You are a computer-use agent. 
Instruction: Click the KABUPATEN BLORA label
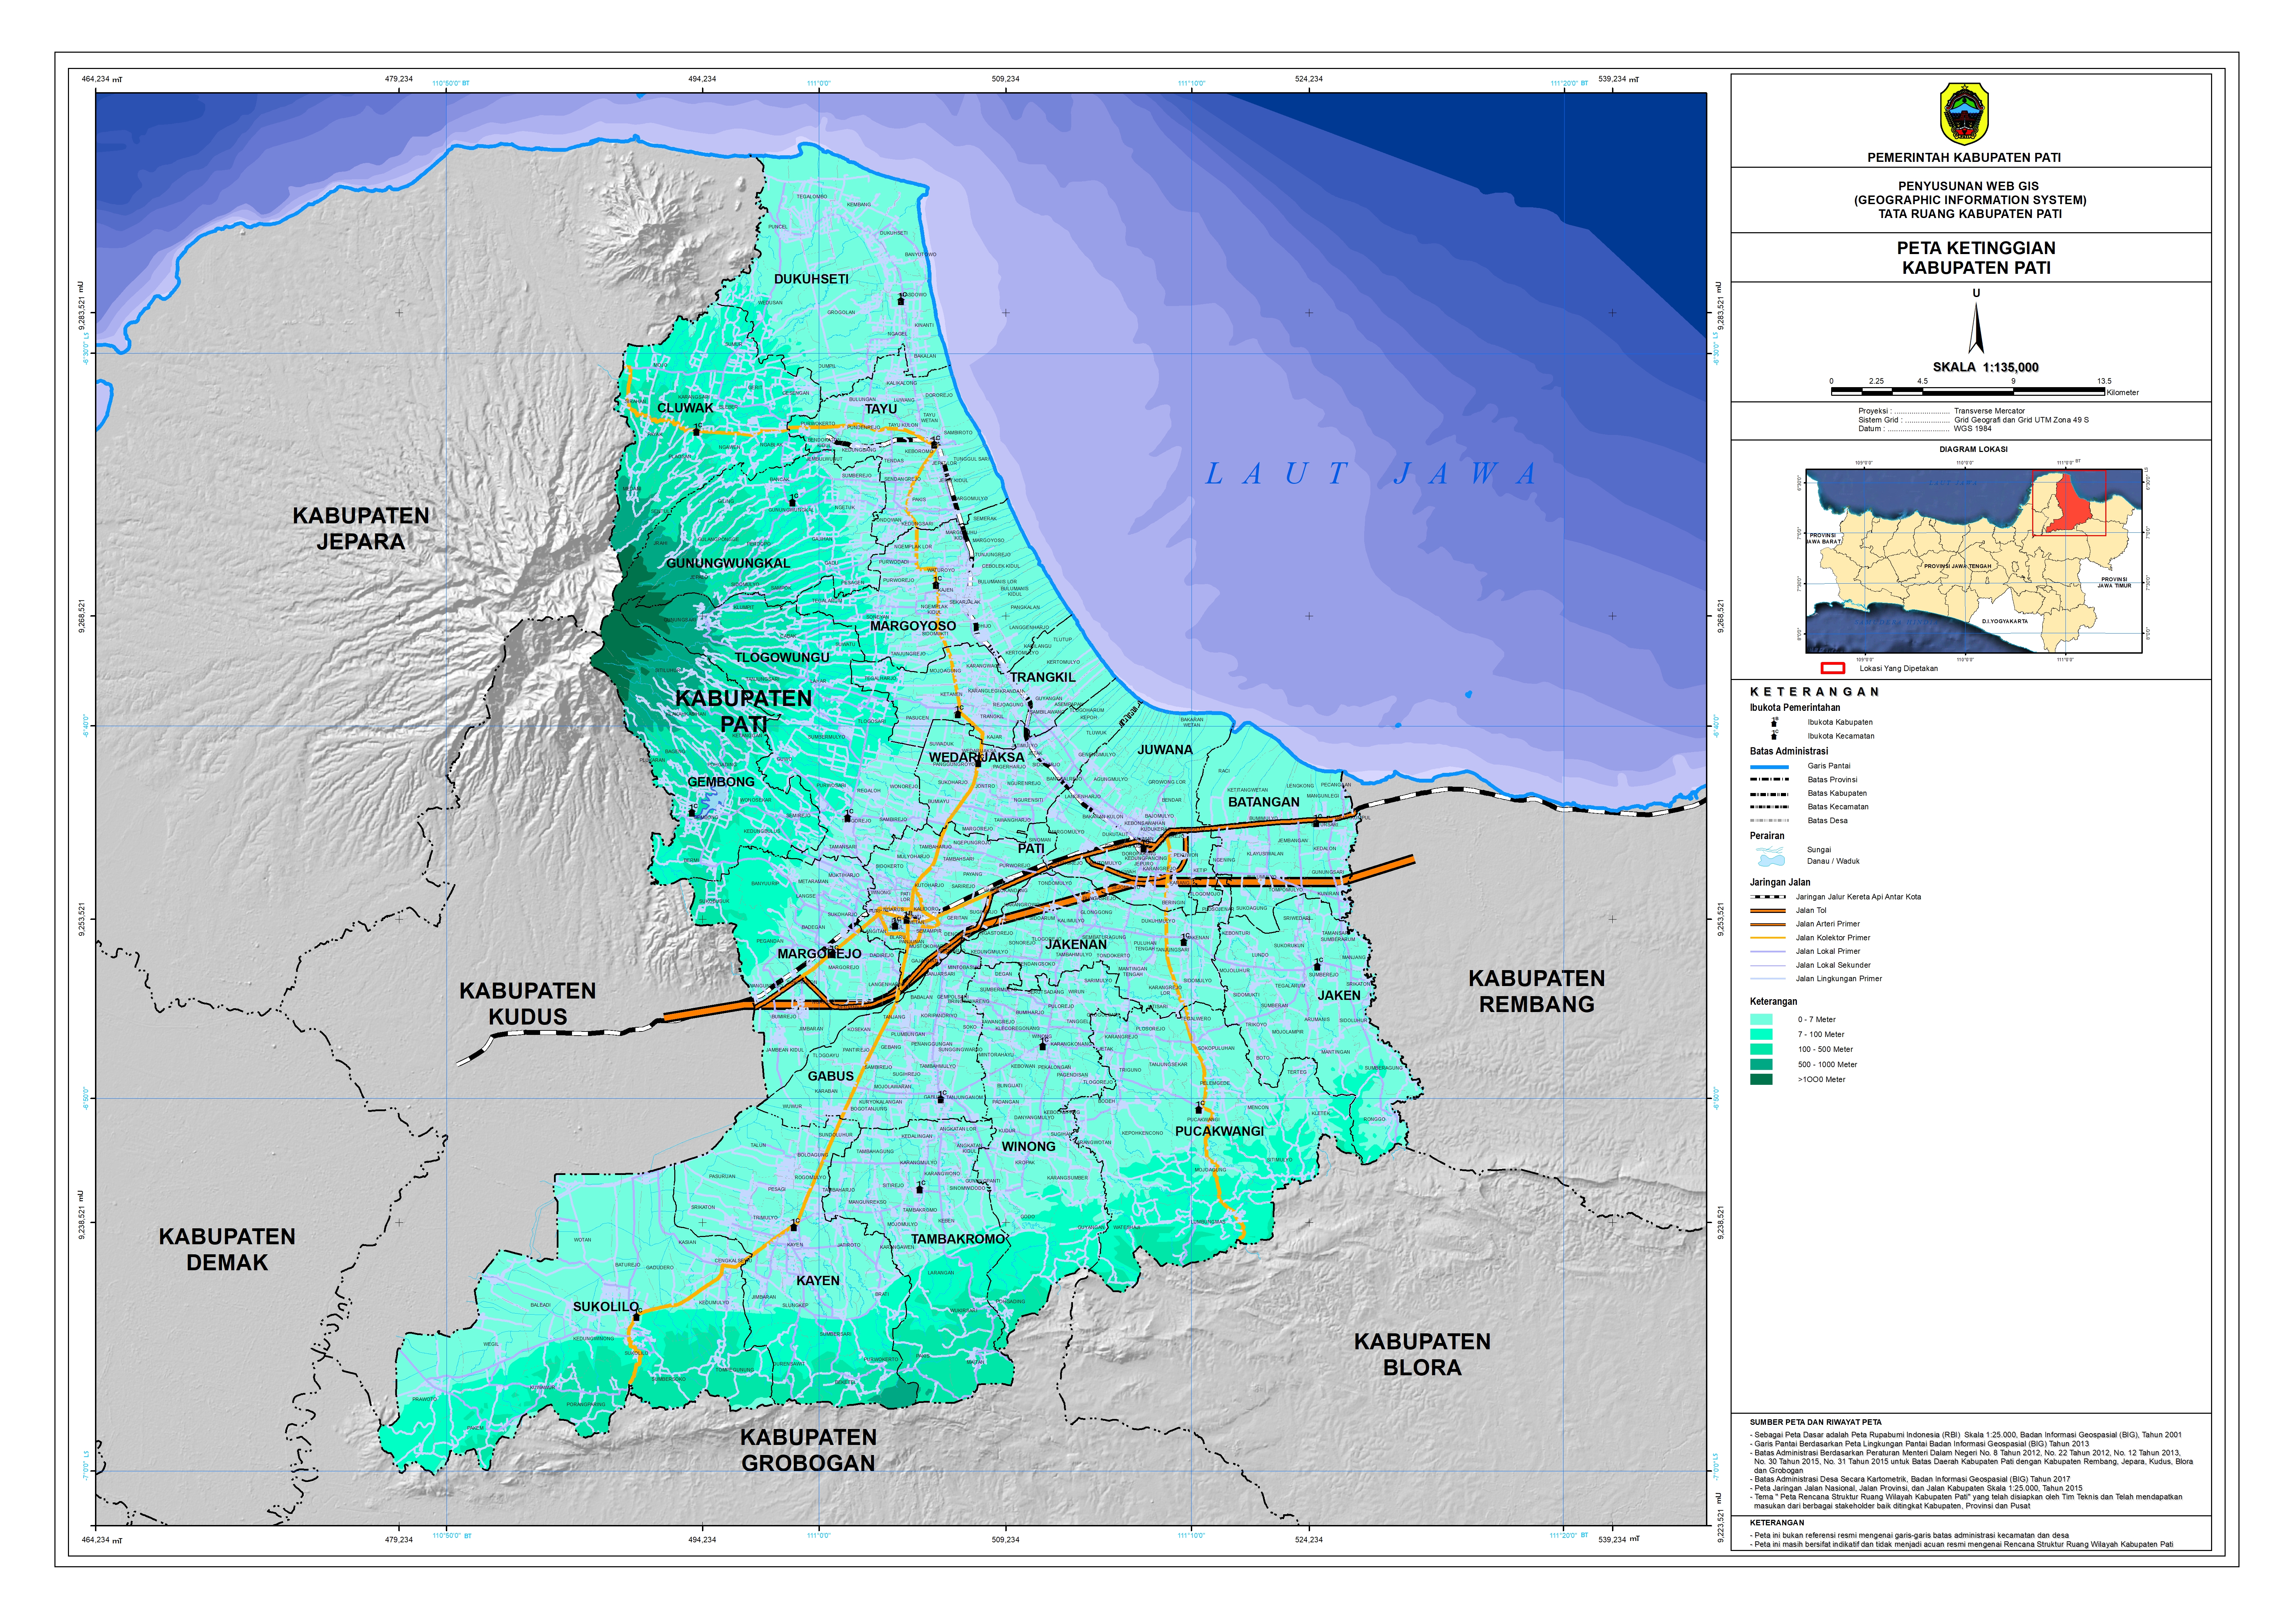tap(1422, 1355)
